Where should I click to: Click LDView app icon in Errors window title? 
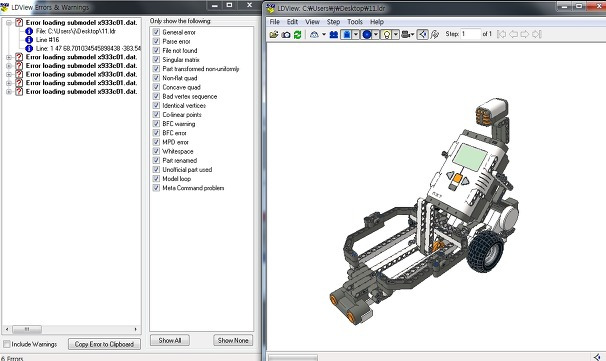(5, 7)
